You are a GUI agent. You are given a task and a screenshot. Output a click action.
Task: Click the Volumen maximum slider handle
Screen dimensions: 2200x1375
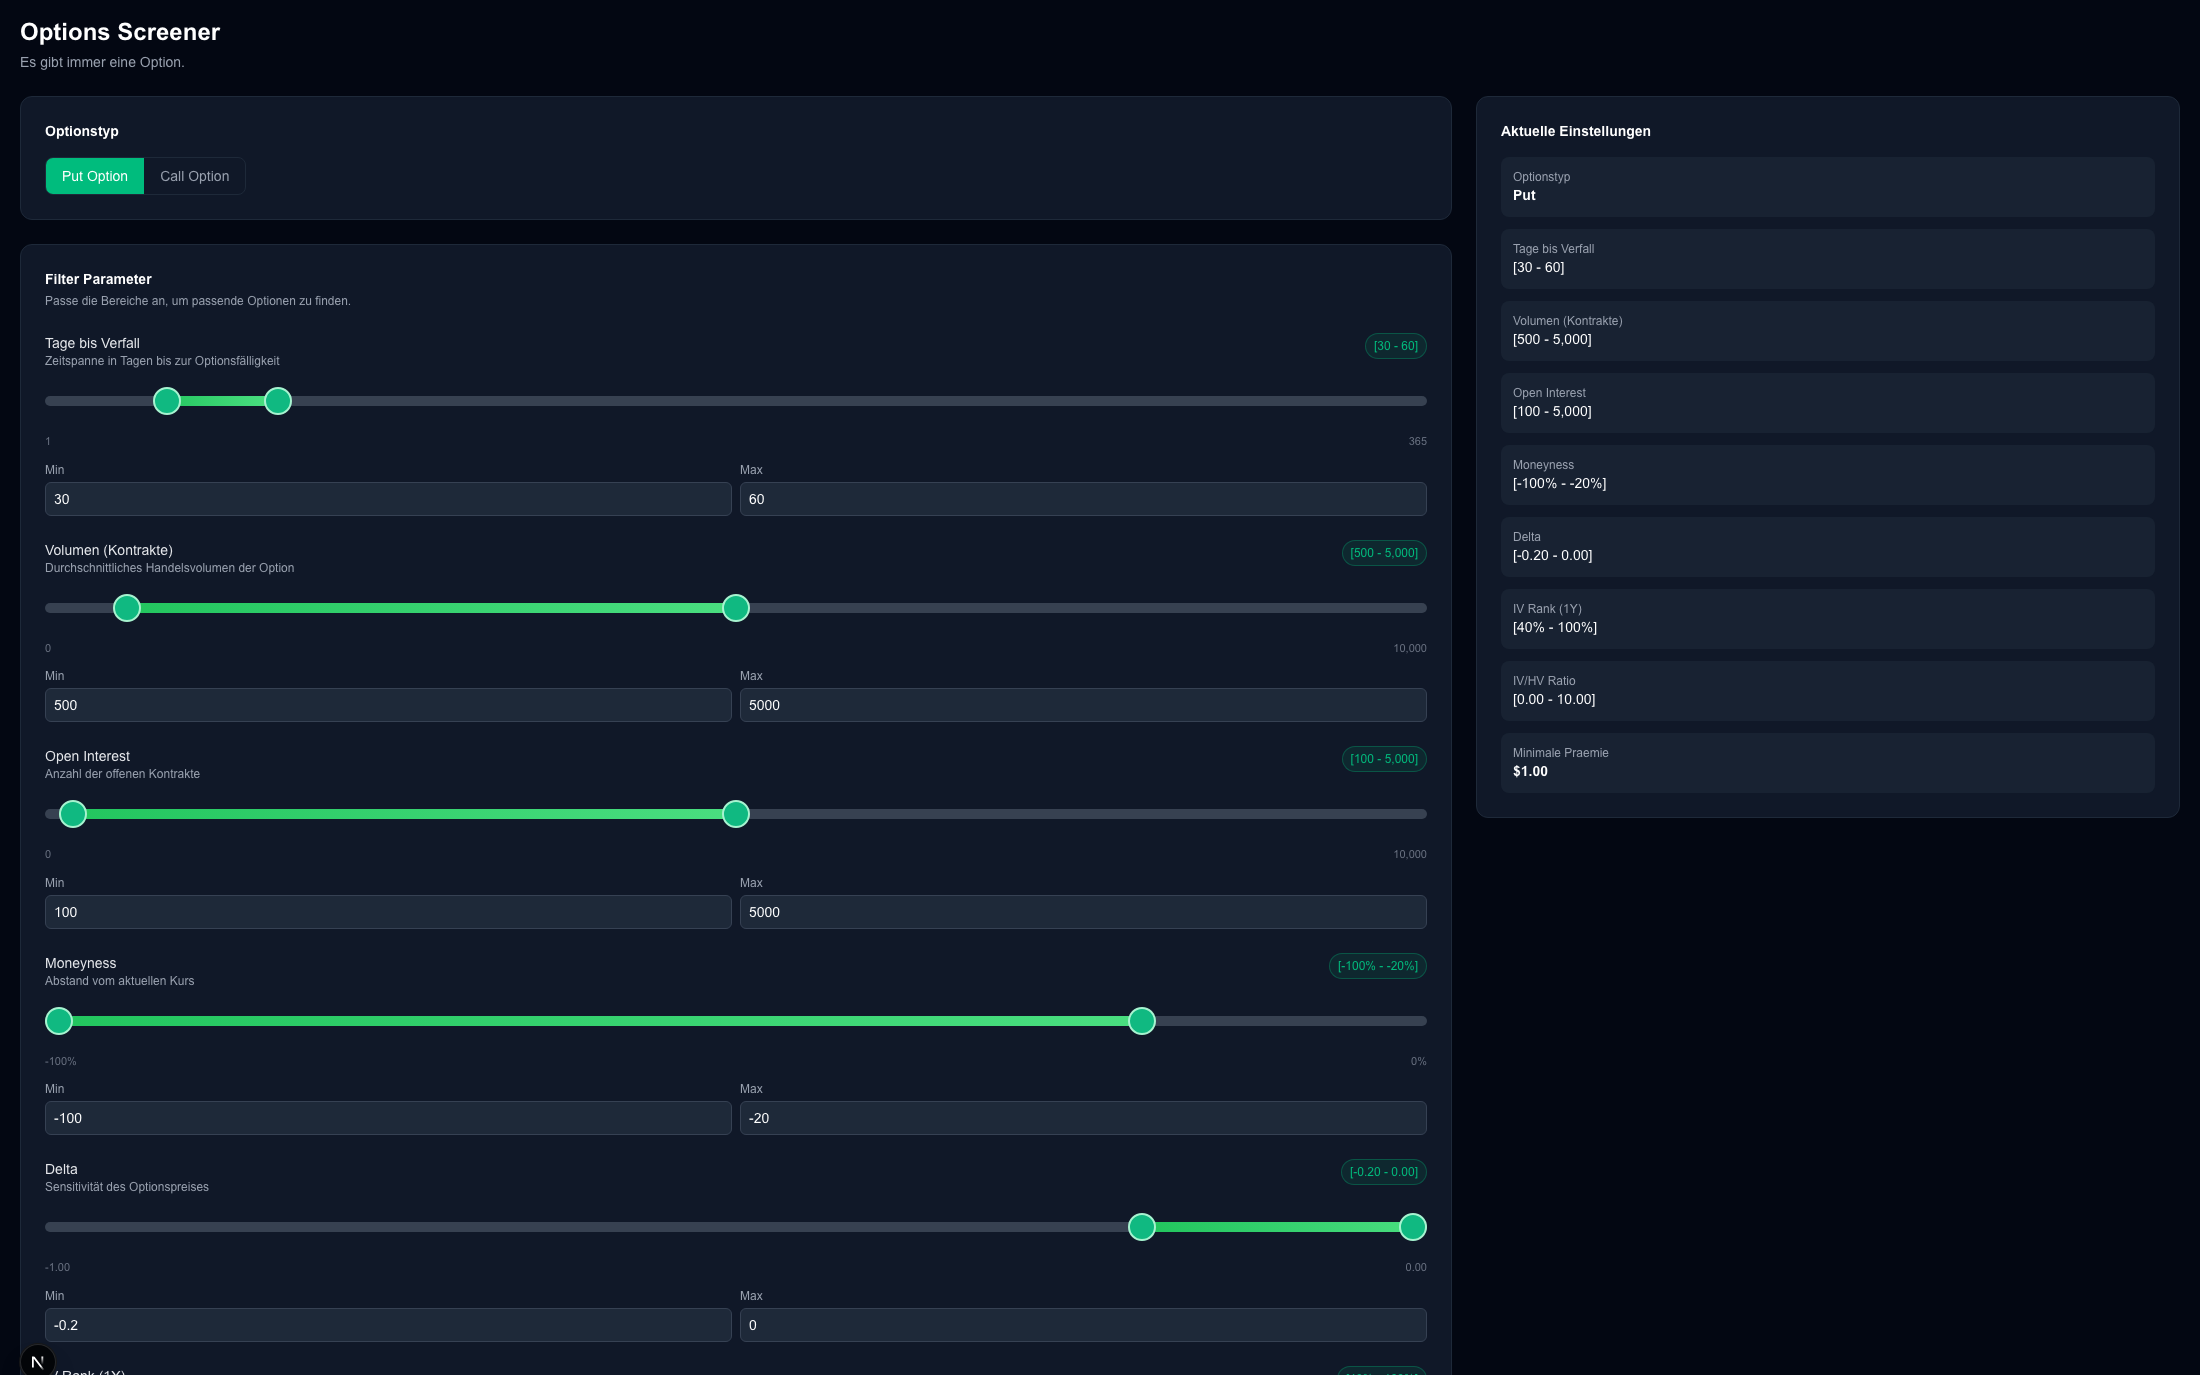pyautogui.click(x=736, y=608)
